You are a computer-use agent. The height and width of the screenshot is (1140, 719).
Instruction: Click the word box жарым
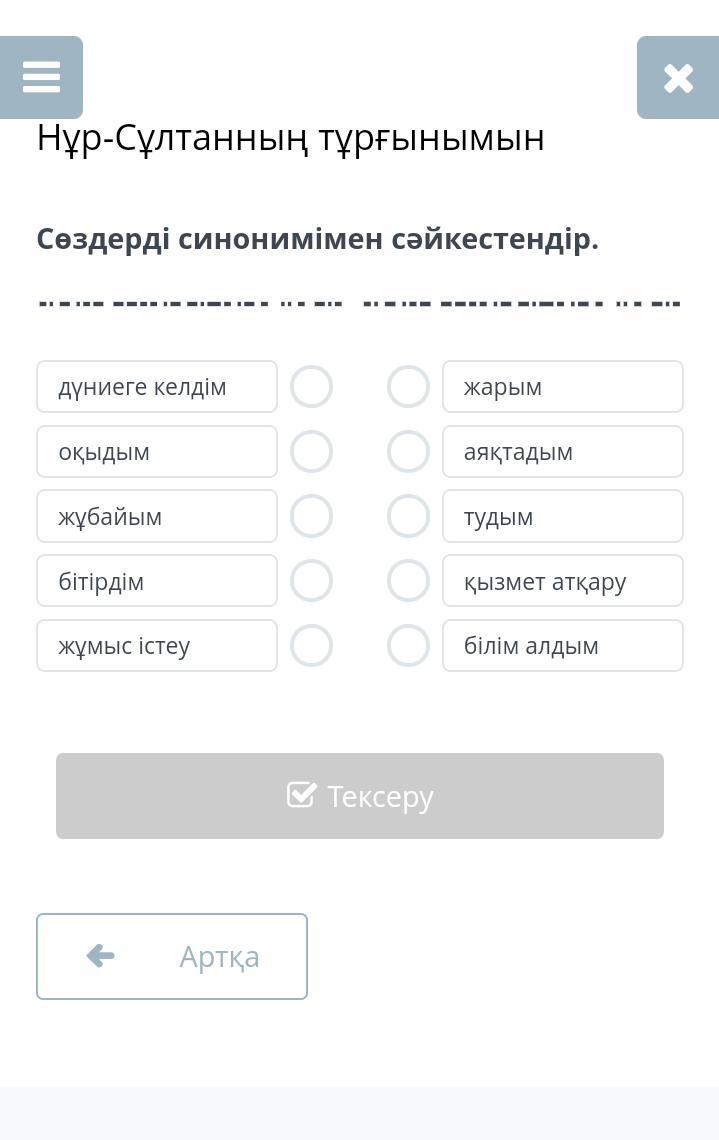point(562,387)
